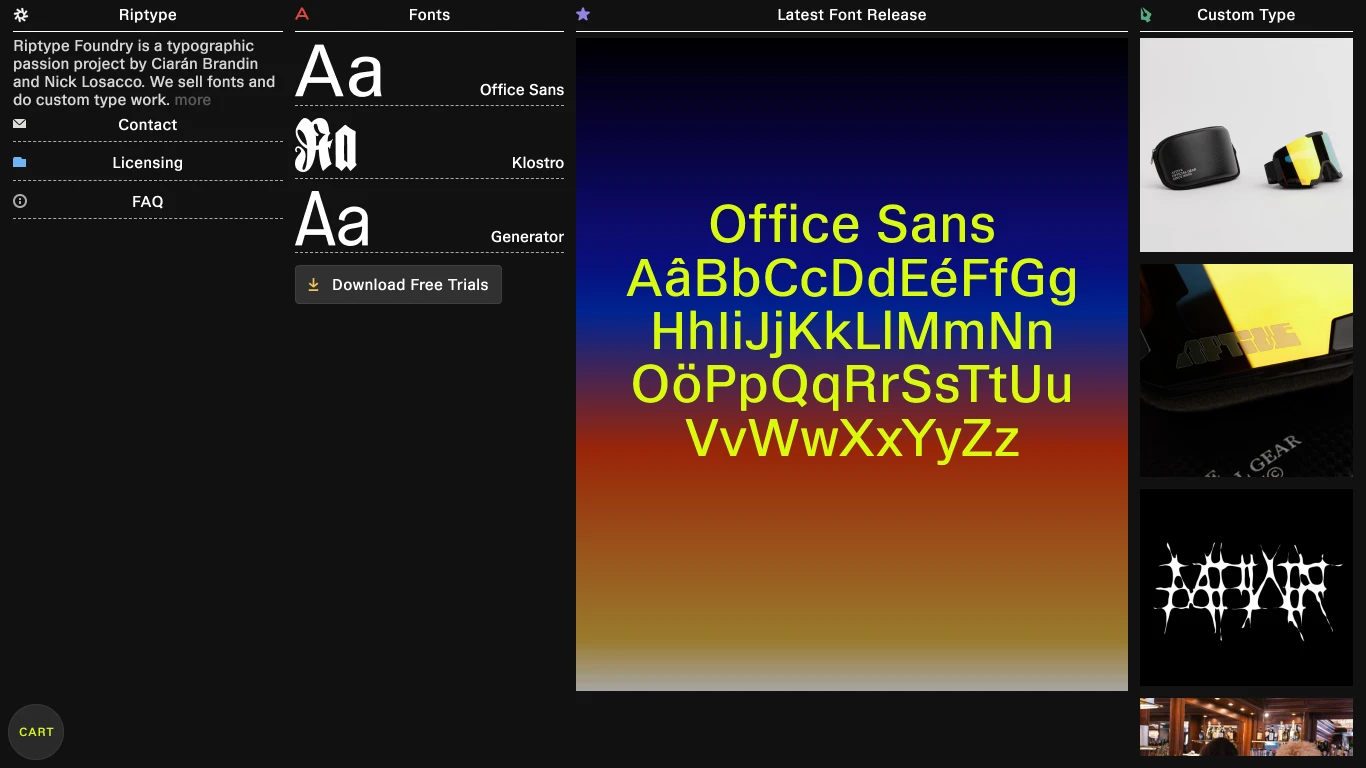Open the Generator font page
Image resolution: width=1366 pixels, height=768 pixels.
tap(527, 237)
